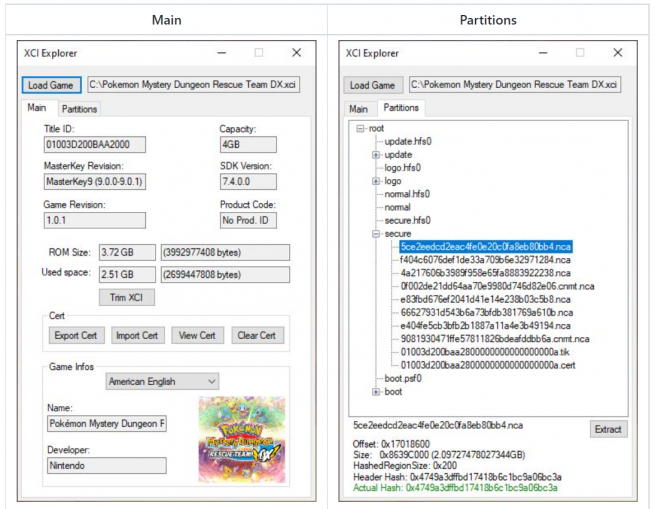Select the .cert file in tree
This screenshot has height=509, width=655.
pyautogui.click(x=488, y=365)
